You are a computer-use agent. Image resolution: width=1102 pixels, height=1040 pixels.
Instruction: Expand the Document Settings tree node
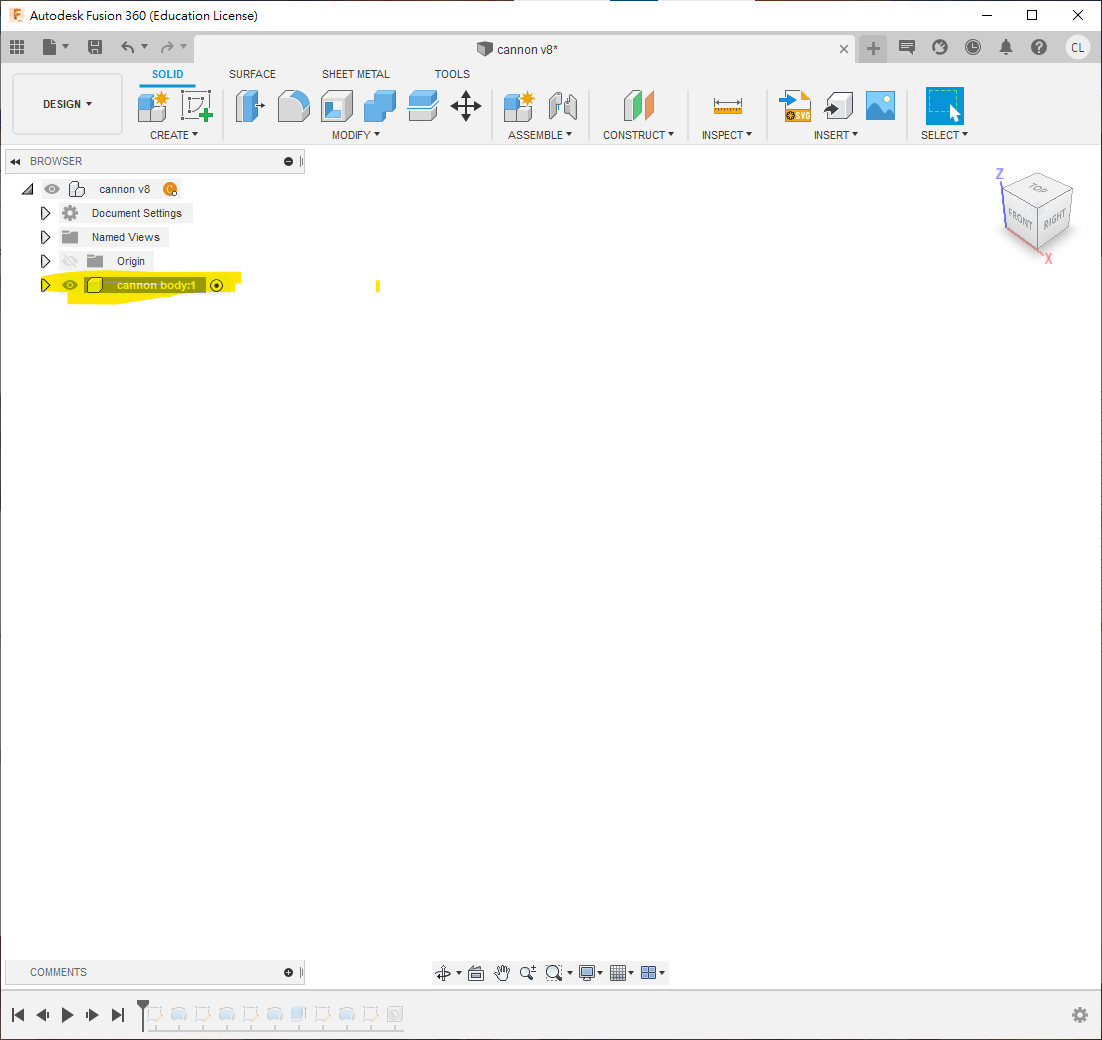click(45, 213)
